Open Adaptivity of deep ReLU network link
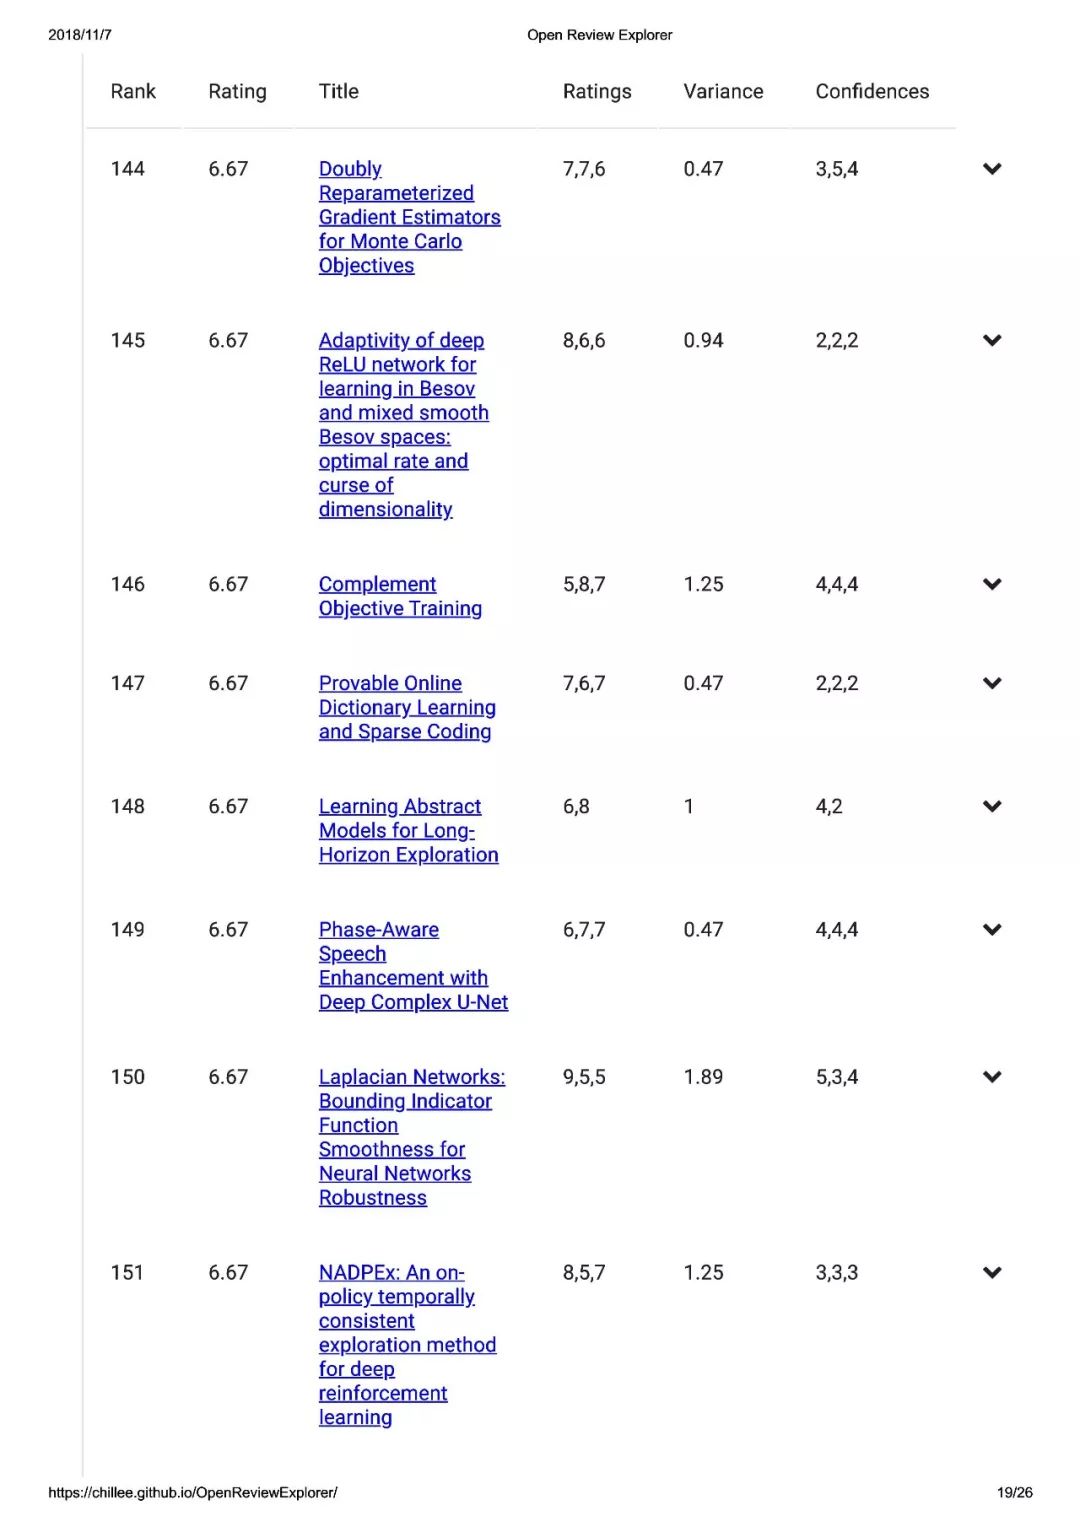This screenshot has width=1080, height=1527. [x=403, y=425]
